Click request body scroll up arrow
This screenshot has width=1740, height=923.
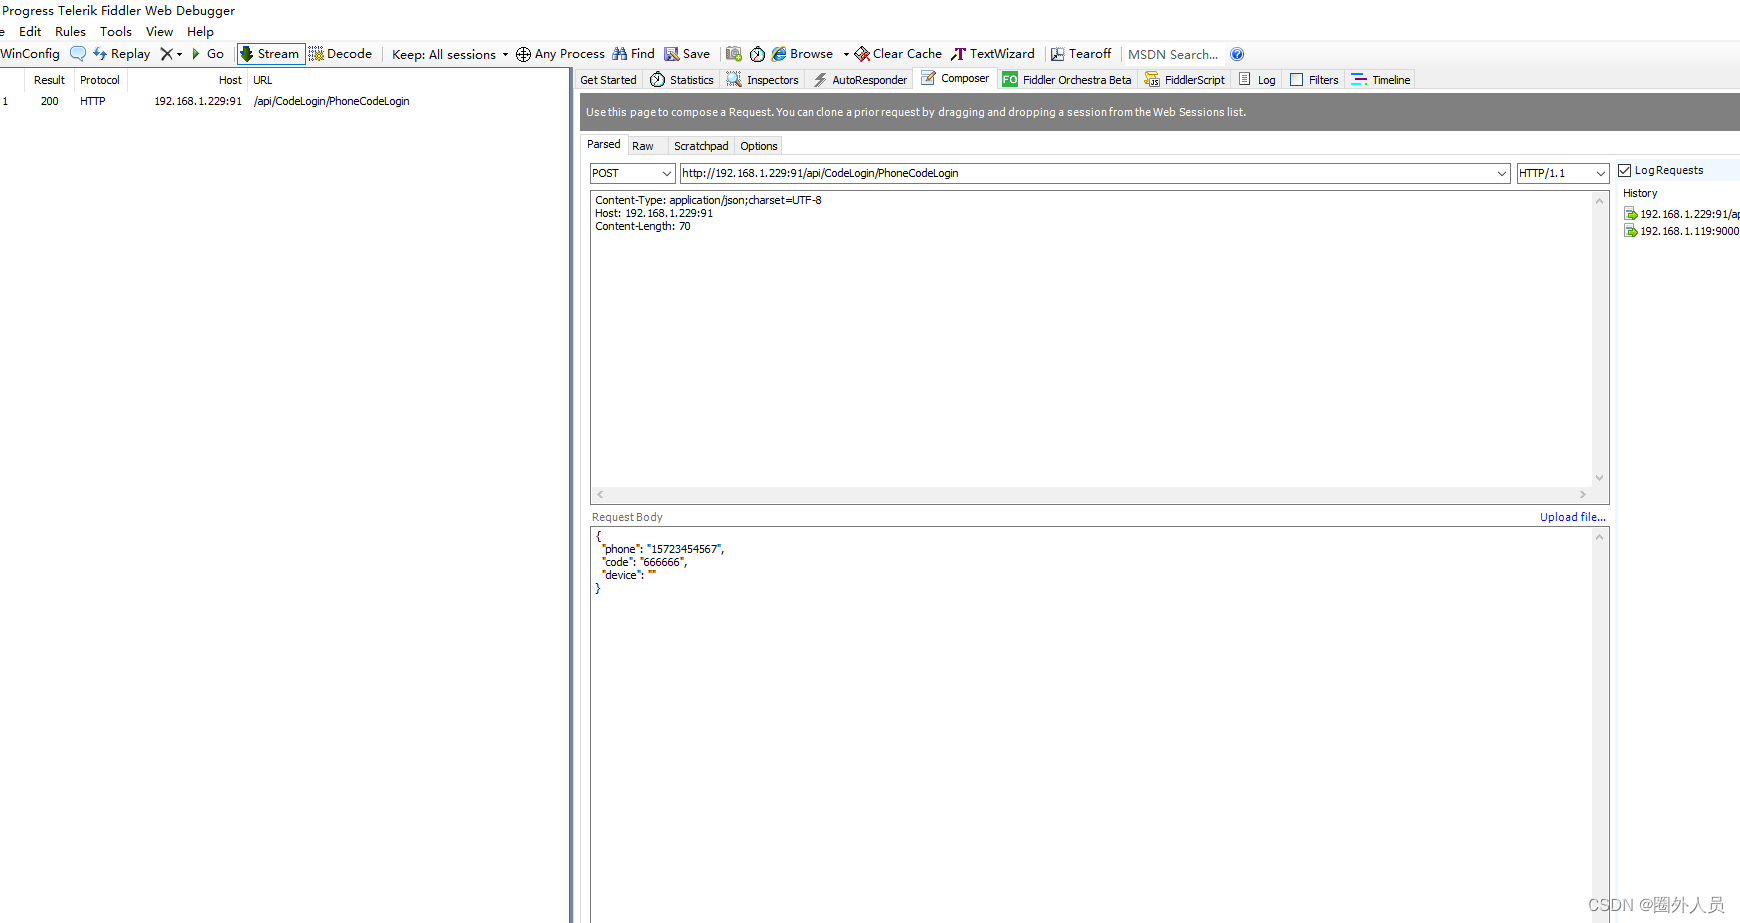click(x=1599, y=537)
